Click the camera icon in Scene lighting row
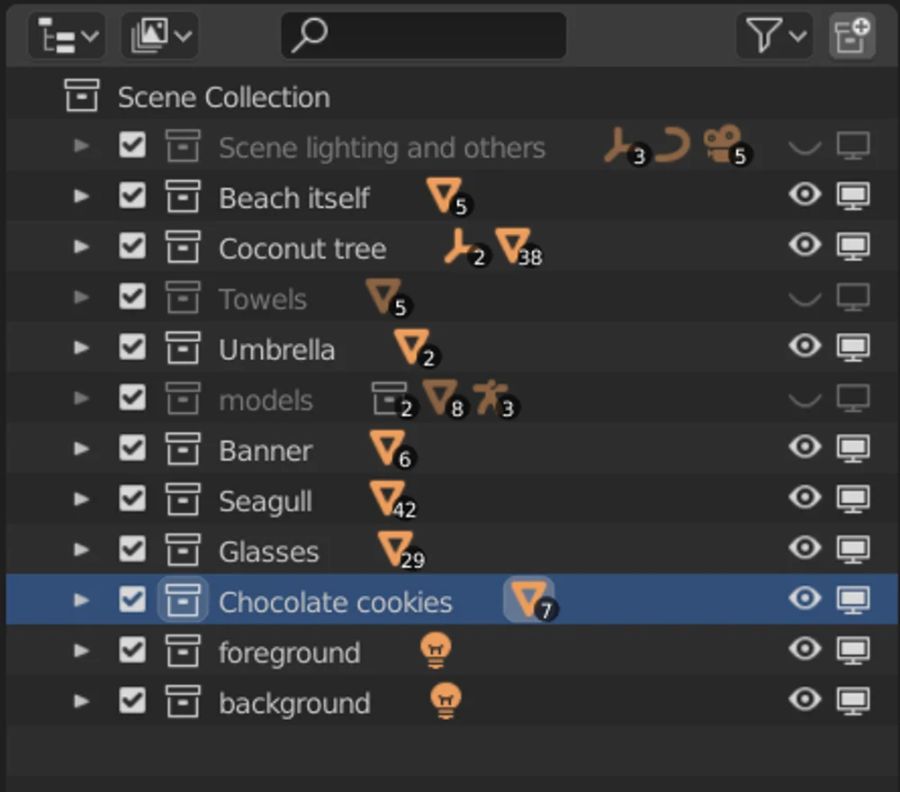Image resolution: width=900 pixels, height=792 pixels. (722, 145)
